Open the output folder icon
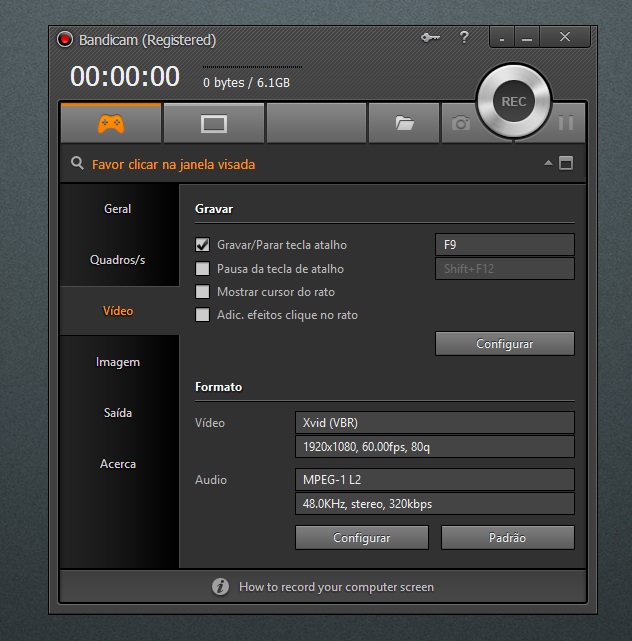 pos(404,123)
